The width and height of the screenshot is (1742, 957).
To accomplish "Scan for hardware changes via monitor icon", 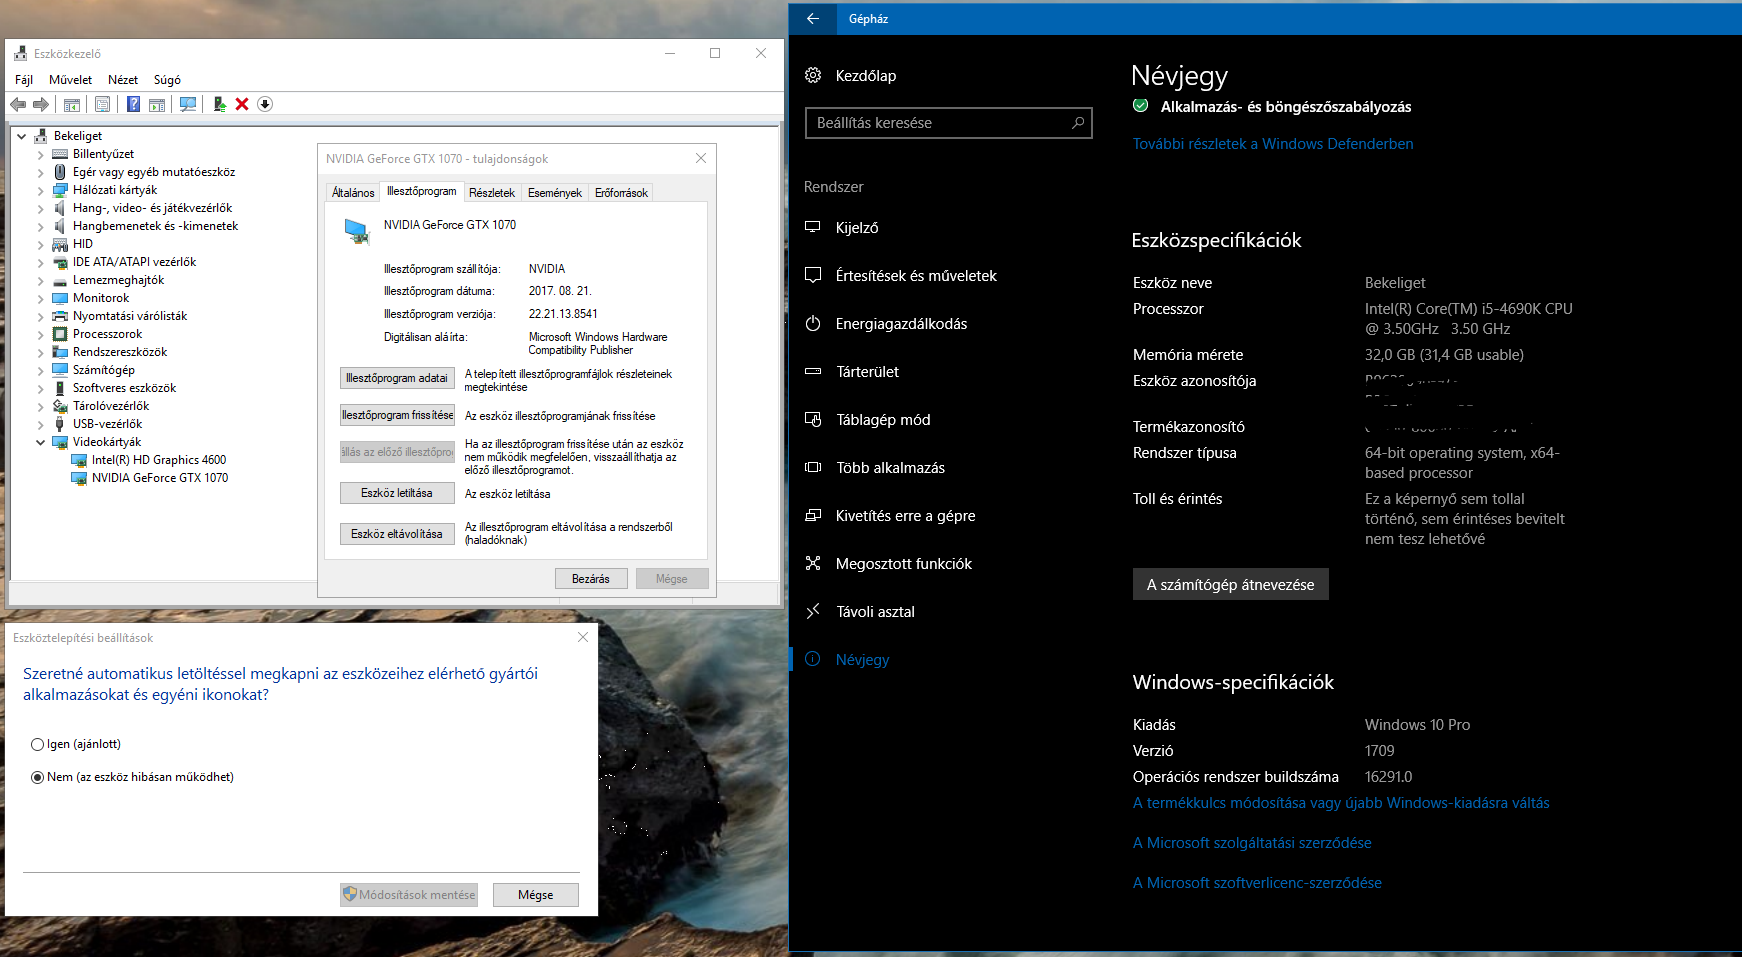I will (188, 104).
